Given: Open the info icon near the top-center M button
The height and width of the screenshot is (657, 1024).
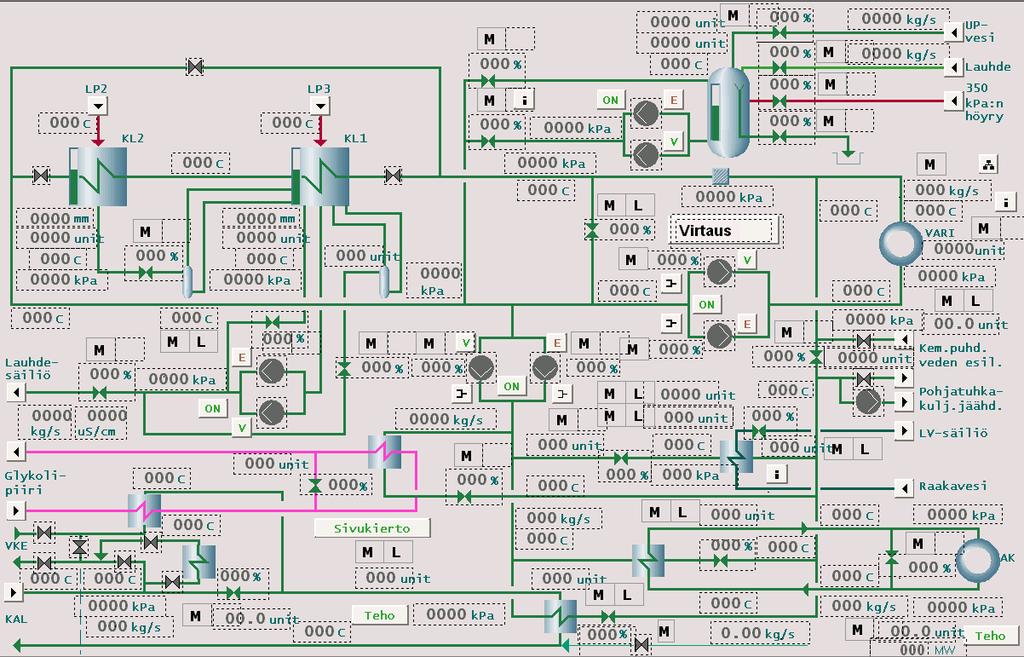Looking at the screenshot, I should (523, 100).
